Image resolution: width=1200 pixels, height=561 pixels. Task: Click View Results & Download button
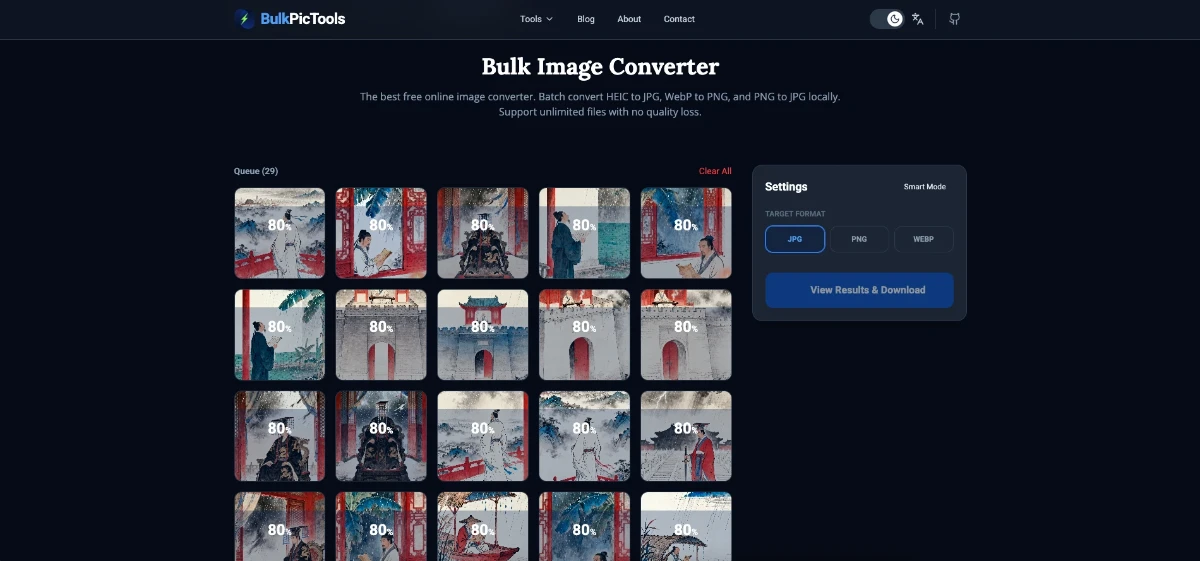point(859,290)
